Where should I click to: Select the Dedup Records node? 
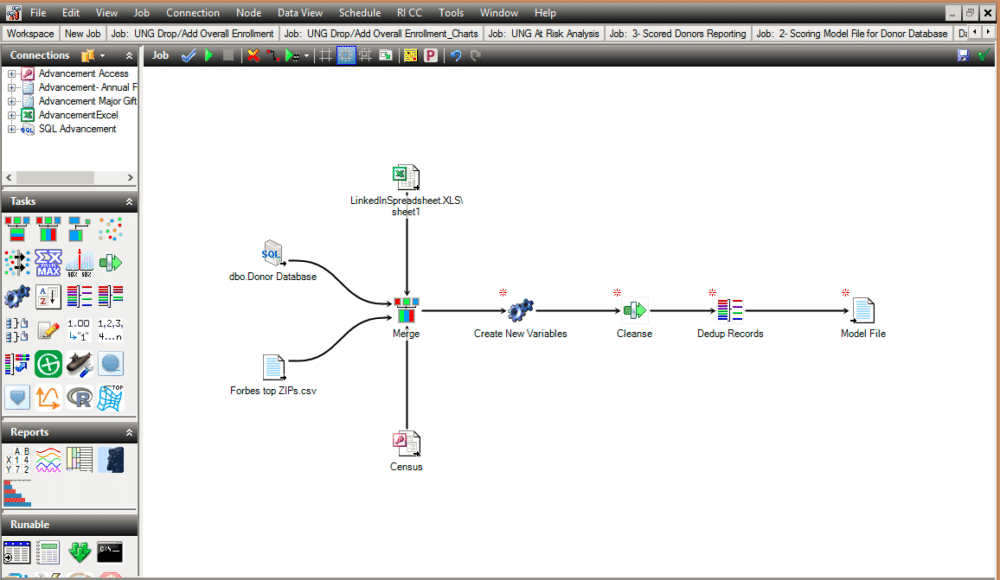point(730,312)
